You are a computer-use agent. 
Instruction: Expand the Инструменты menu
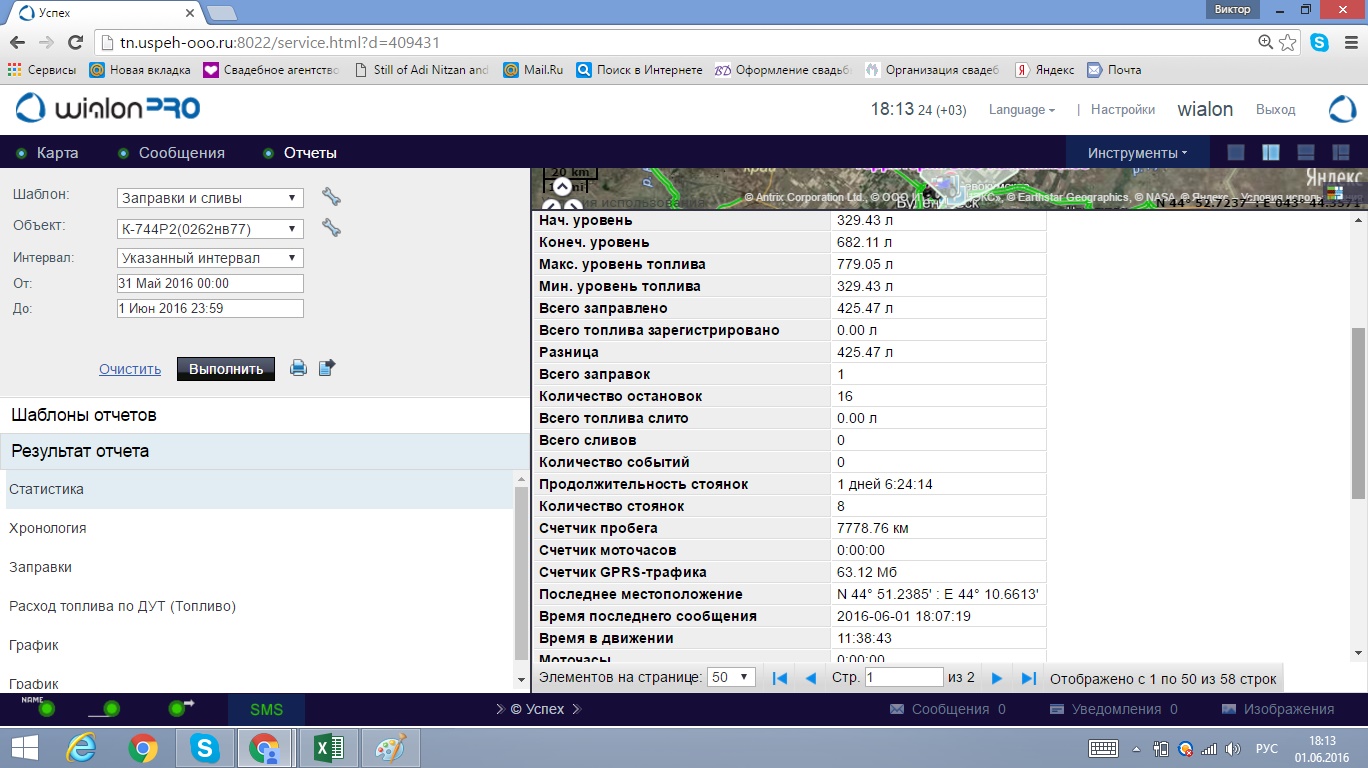pos(1137,153)
